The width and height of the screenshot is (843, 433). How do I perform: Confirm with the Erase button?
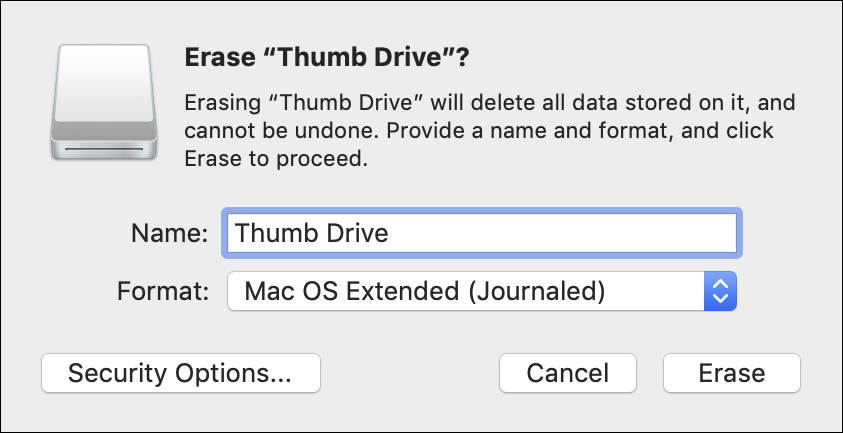point(732,373)
